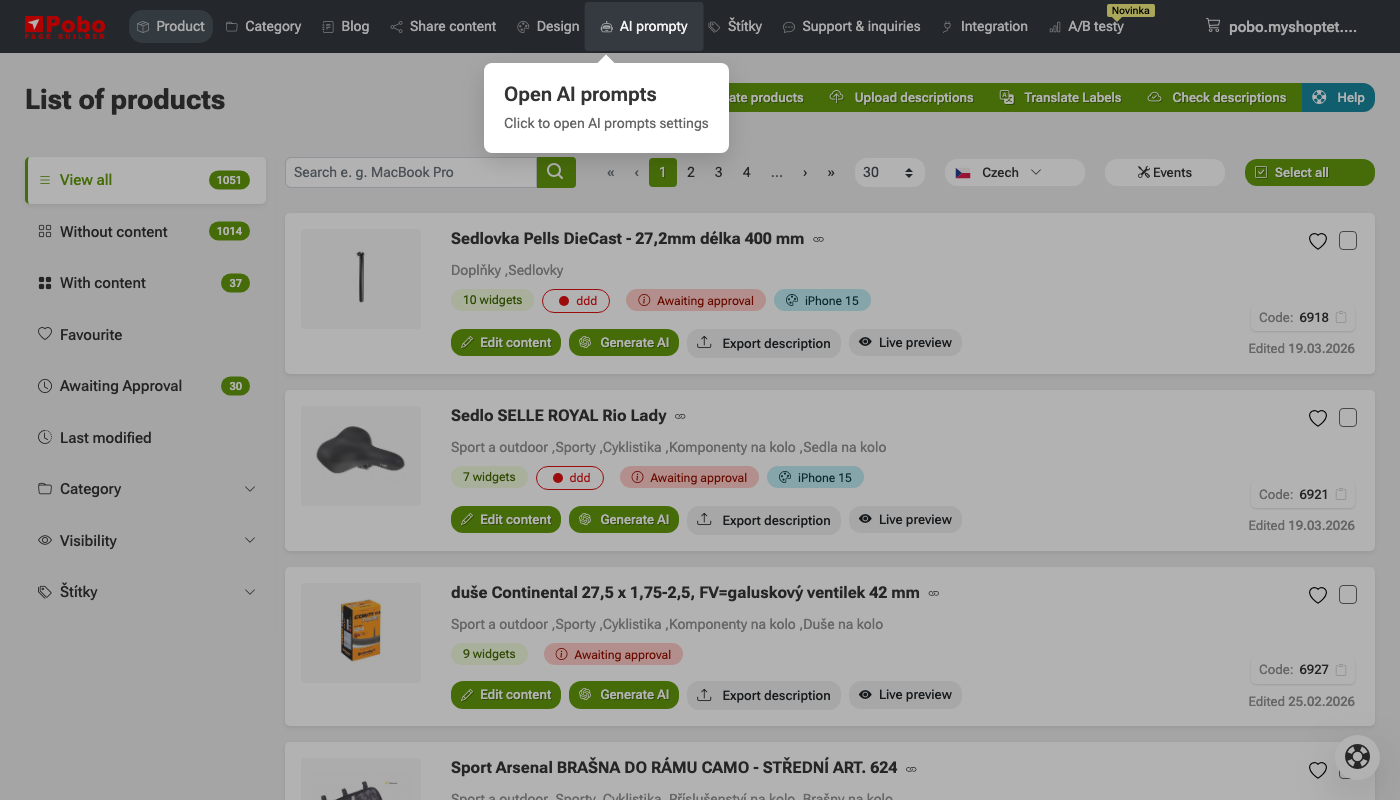
Task: Click the shopping cart icon
Action: [x=1215, y=26]
